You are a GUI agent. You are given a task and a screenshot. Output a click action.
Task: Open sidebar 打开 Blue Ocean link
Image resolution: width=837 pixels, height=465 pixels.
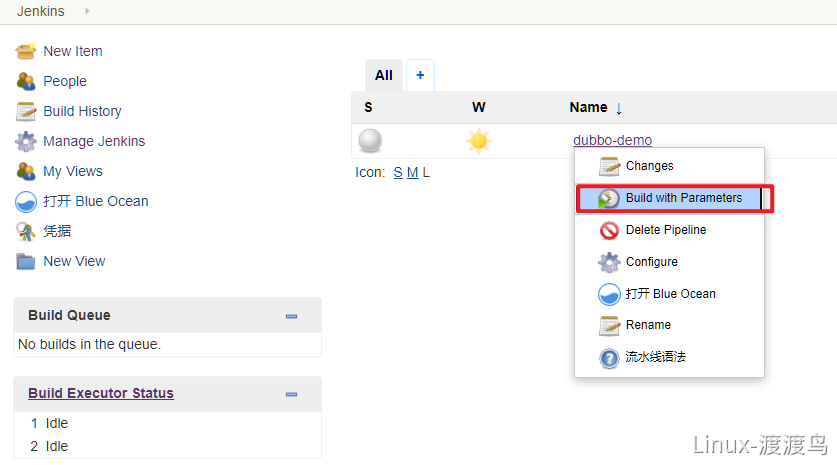pos(96,201)
